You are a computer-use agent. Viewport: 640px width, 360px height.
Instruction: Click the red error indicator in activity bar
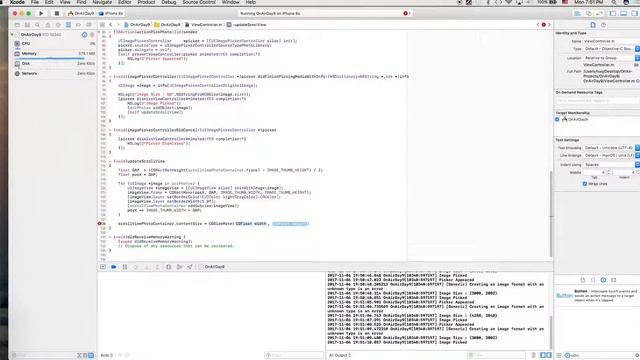coord(406,13)
